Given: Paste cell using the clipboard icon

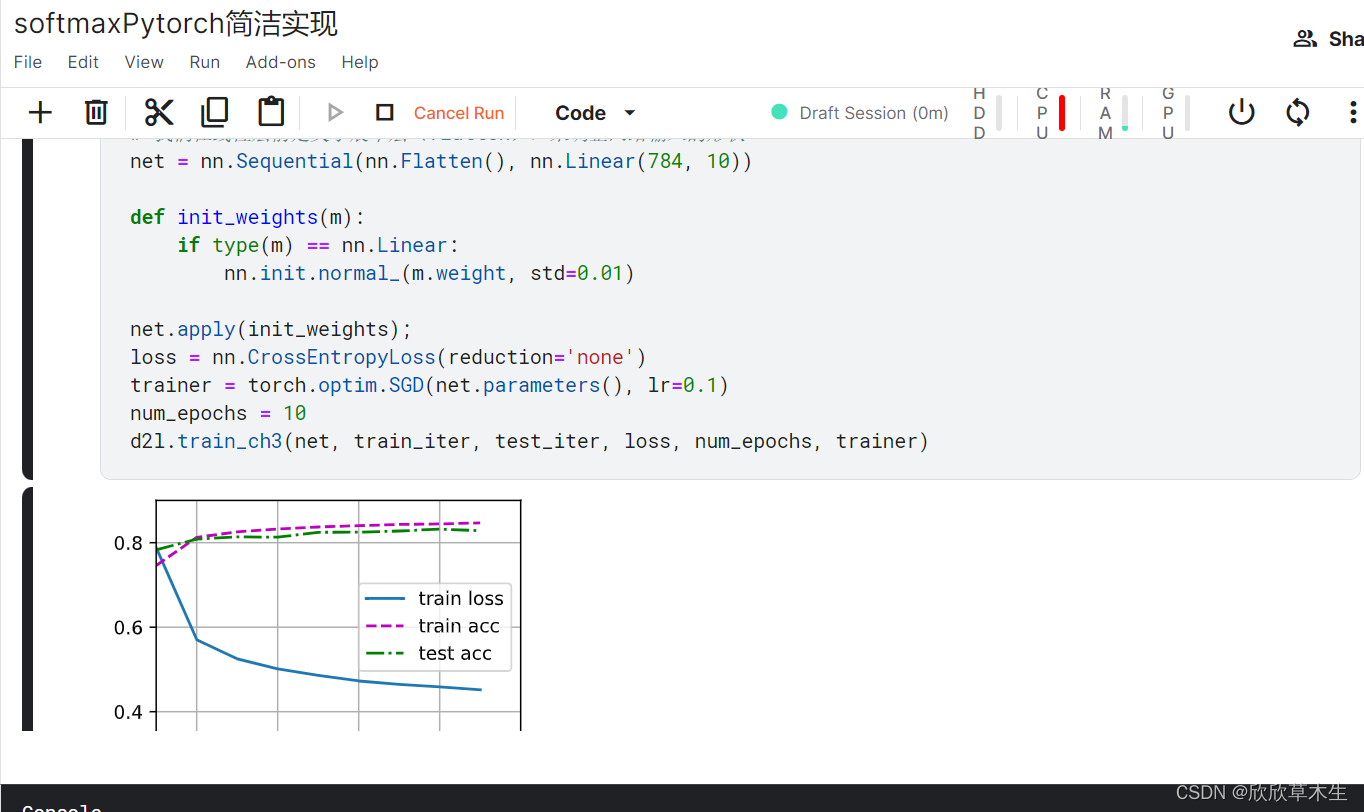Looking at the screenshot, I should tap(271, 112).
